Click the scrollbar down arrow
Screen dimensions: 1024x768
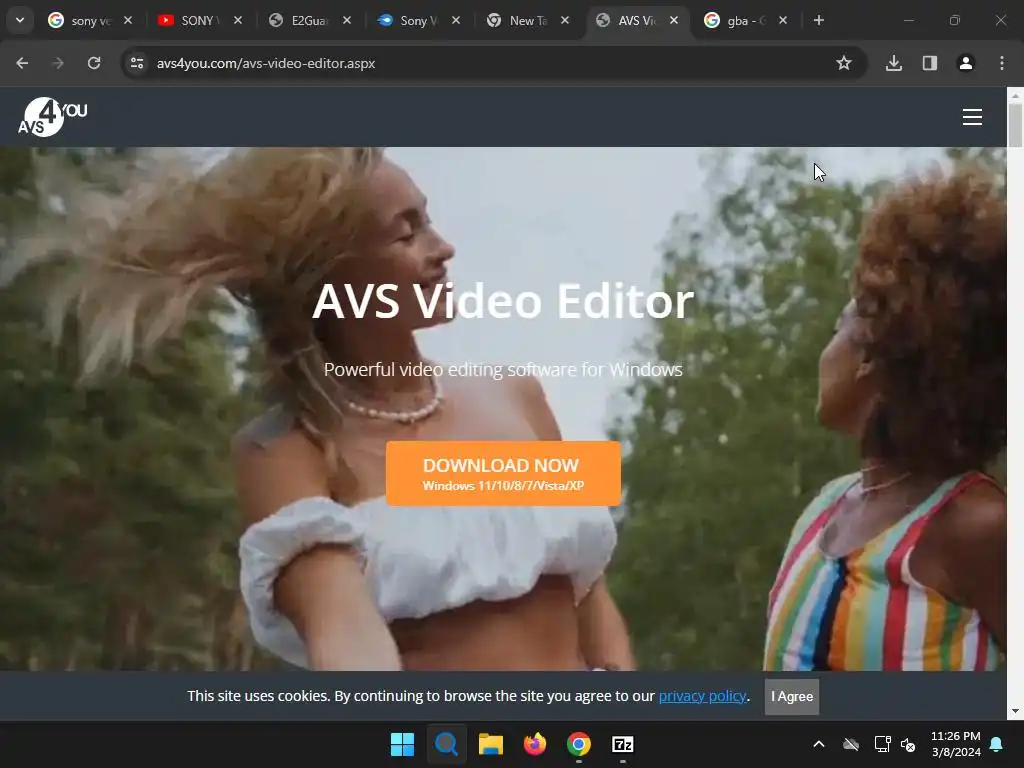(1016, 711)
